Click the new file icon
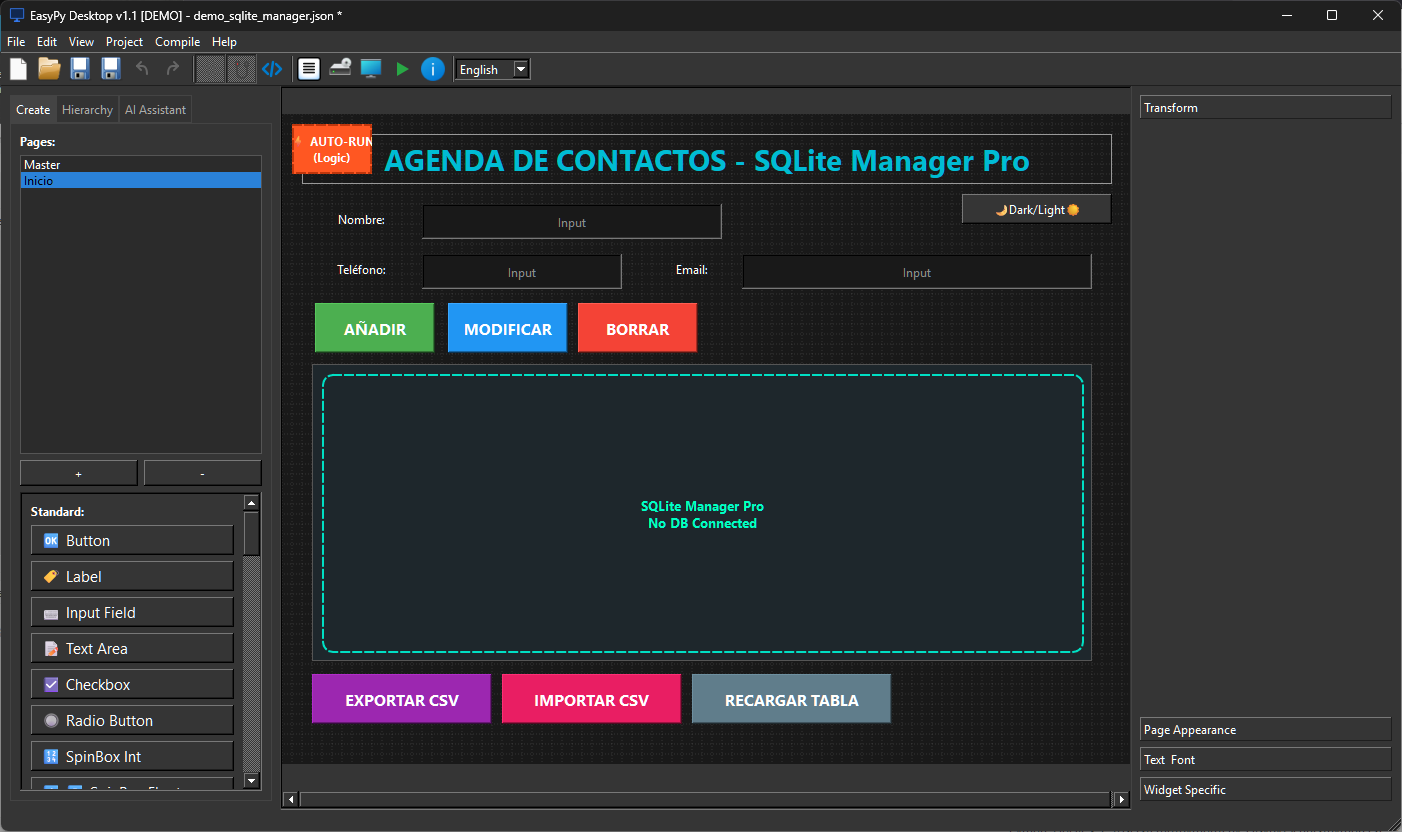 coord(18,69)
